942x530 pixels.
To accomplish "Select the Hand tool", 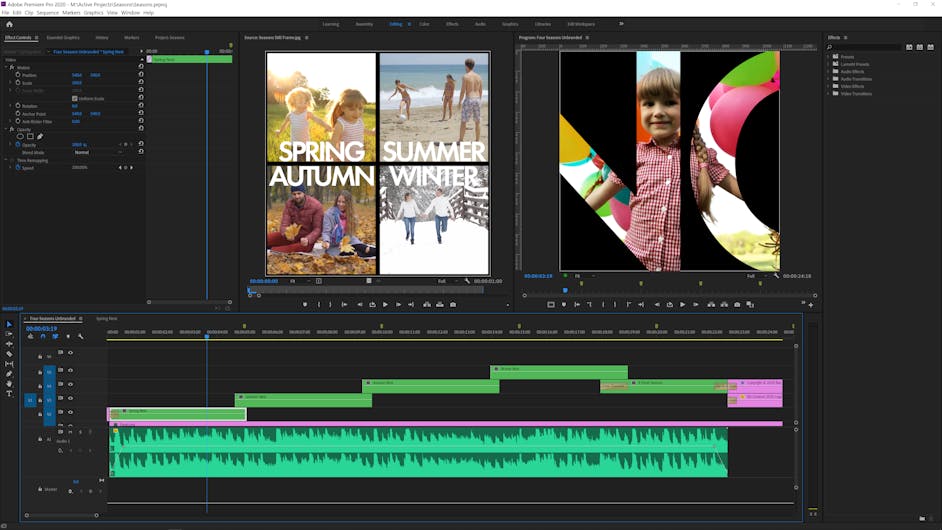I will (9, 384).
